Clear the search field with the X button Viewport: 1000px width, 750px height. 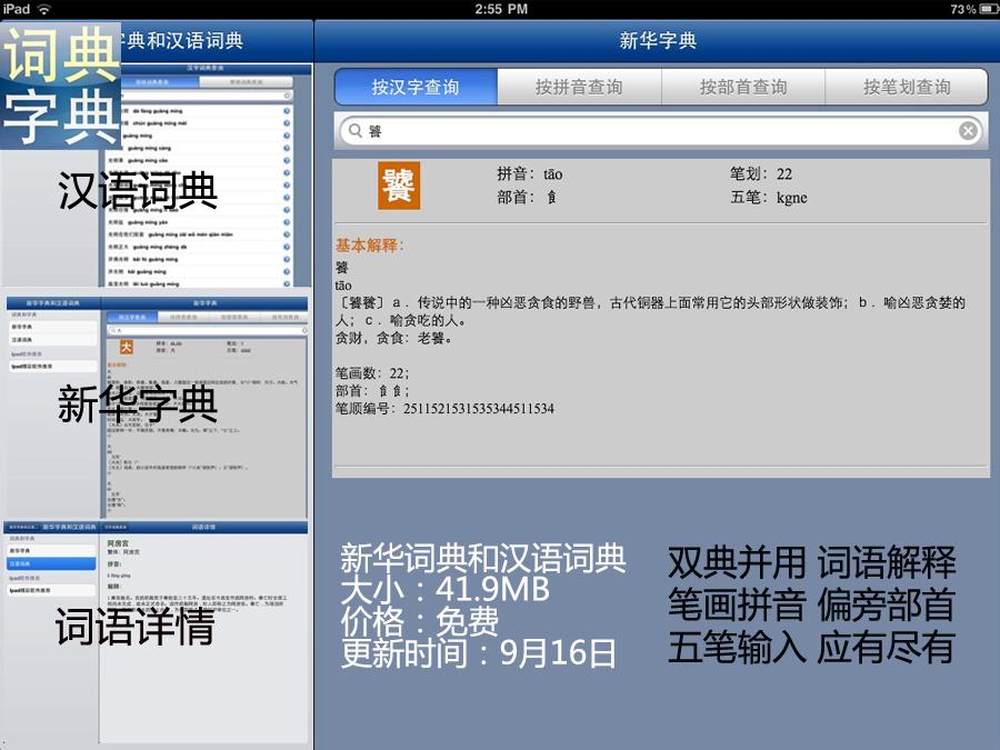tap(967, 131)
